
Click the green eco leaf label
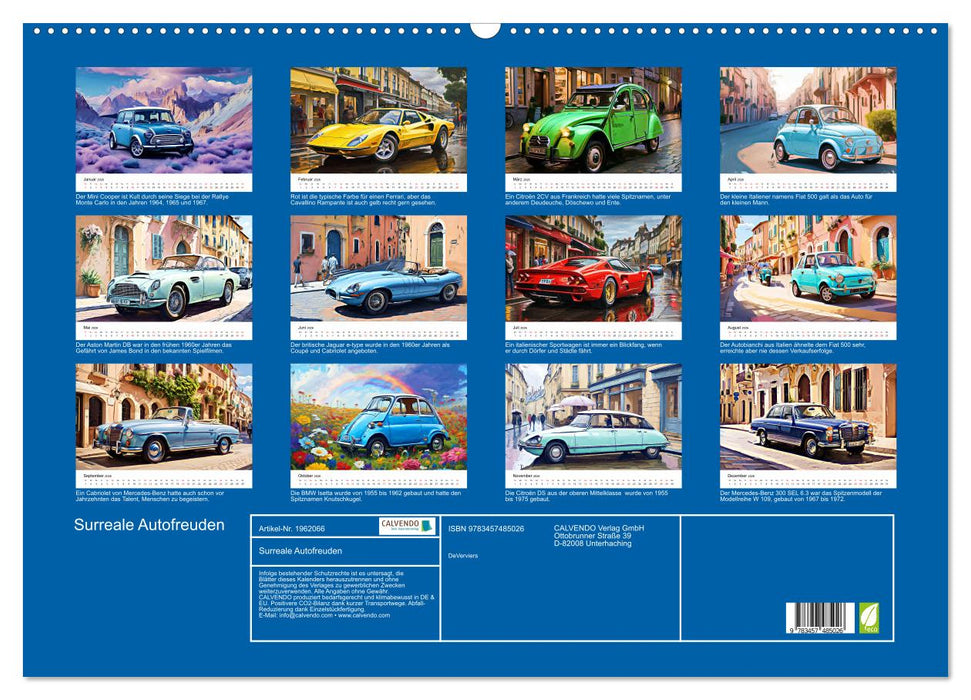pos(868,616)
